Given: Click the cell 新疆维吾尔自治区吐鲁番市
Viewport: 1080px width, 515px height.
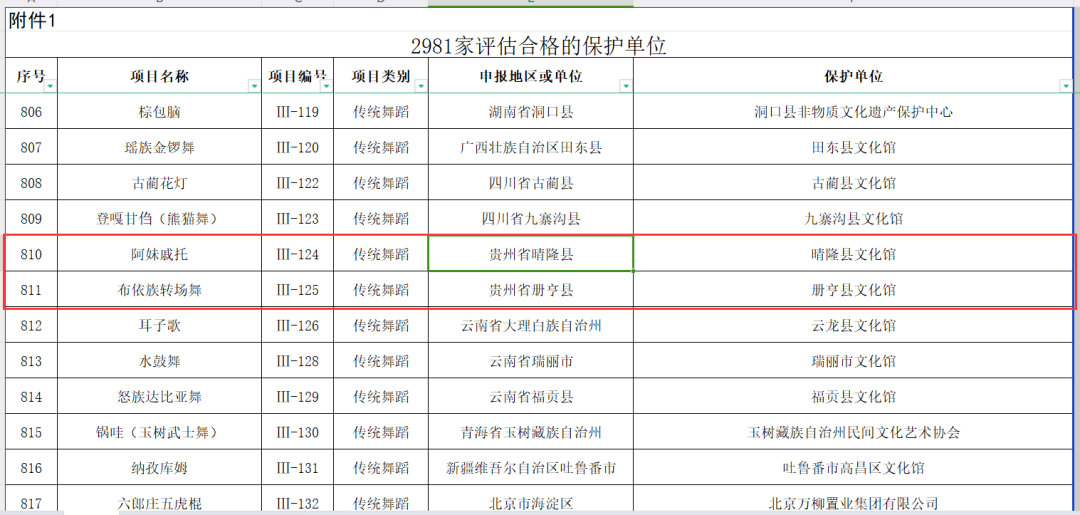Looking at the screenshot, I should click(x=530, y=468).
